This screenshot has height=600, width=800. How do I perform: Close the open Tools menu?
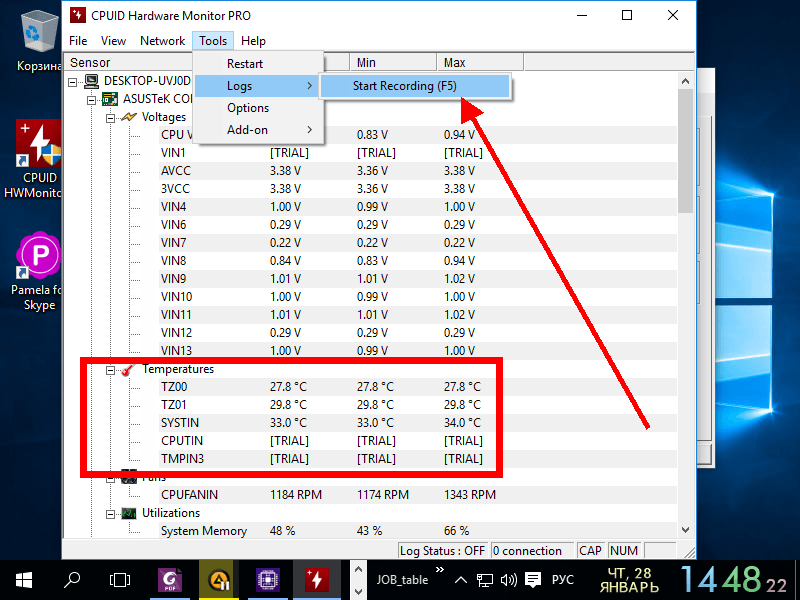tap(213, 41)
